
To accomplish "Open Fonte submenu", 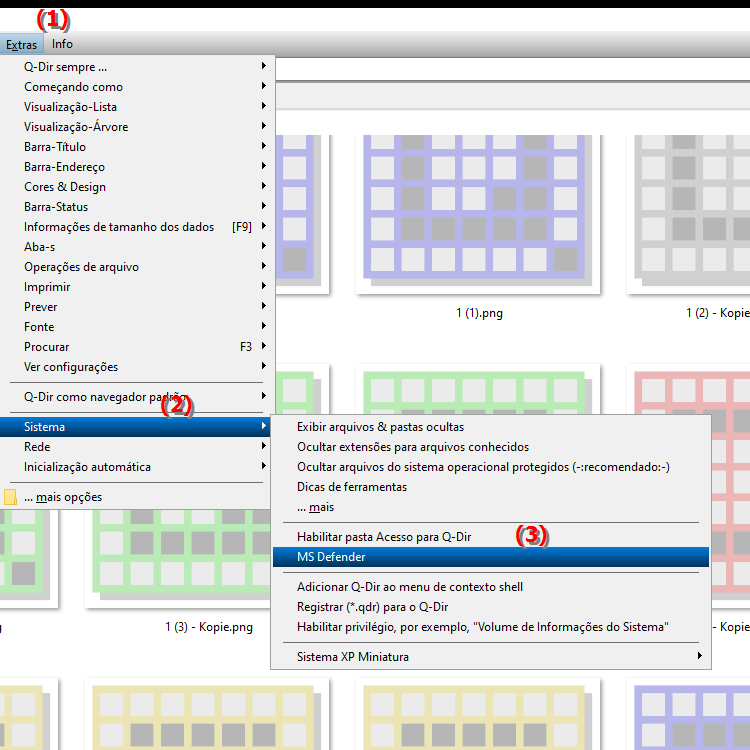I will click(137, 327).
